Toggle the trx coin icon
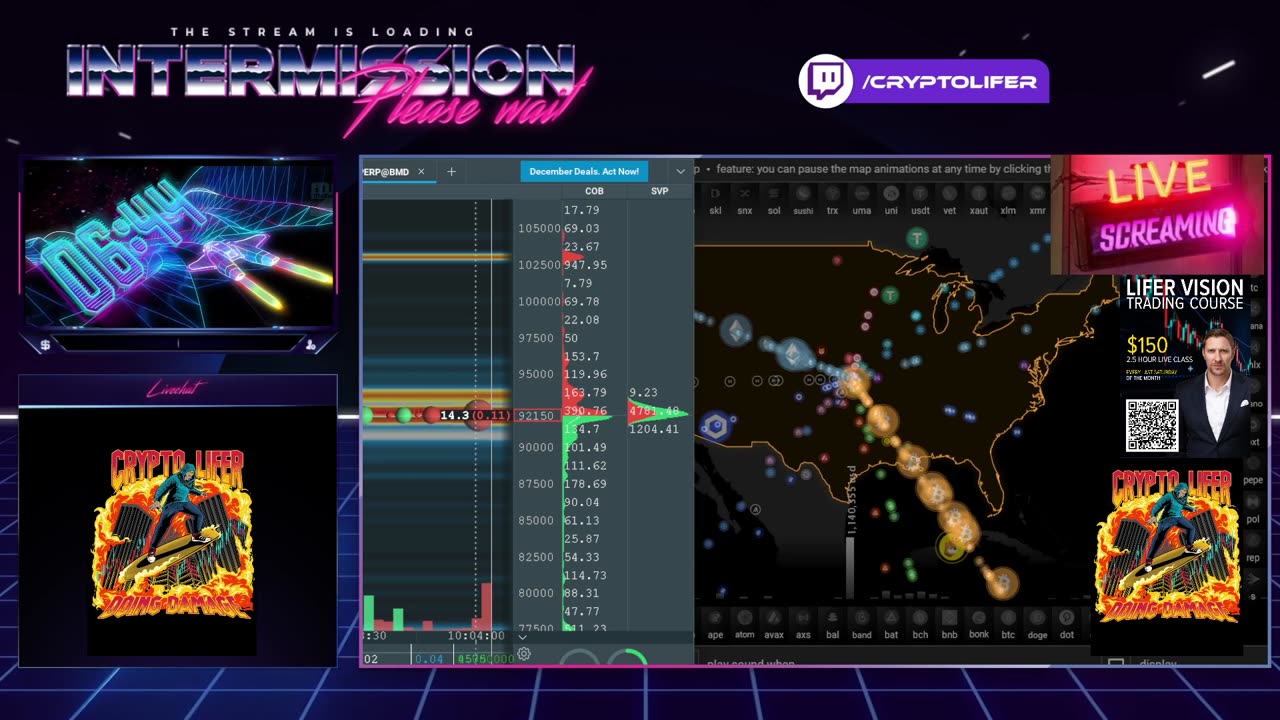This screenshot has width=1280, height=720. 832,194
